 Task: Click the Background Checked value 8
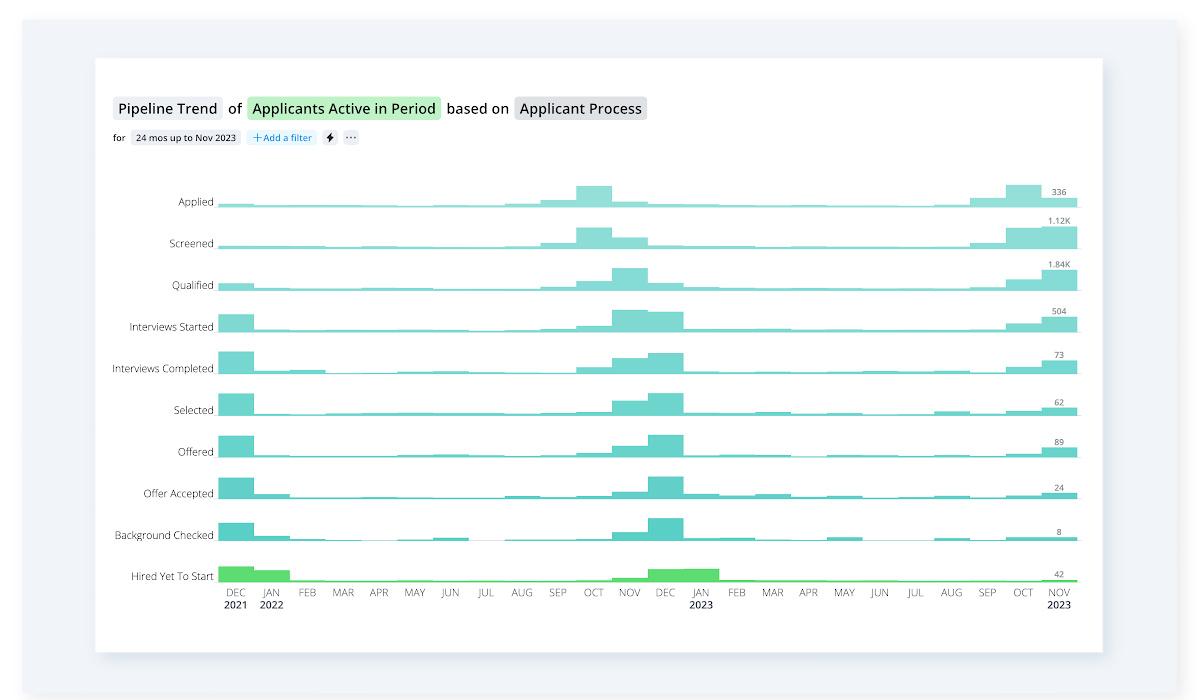click(1059, 532)
